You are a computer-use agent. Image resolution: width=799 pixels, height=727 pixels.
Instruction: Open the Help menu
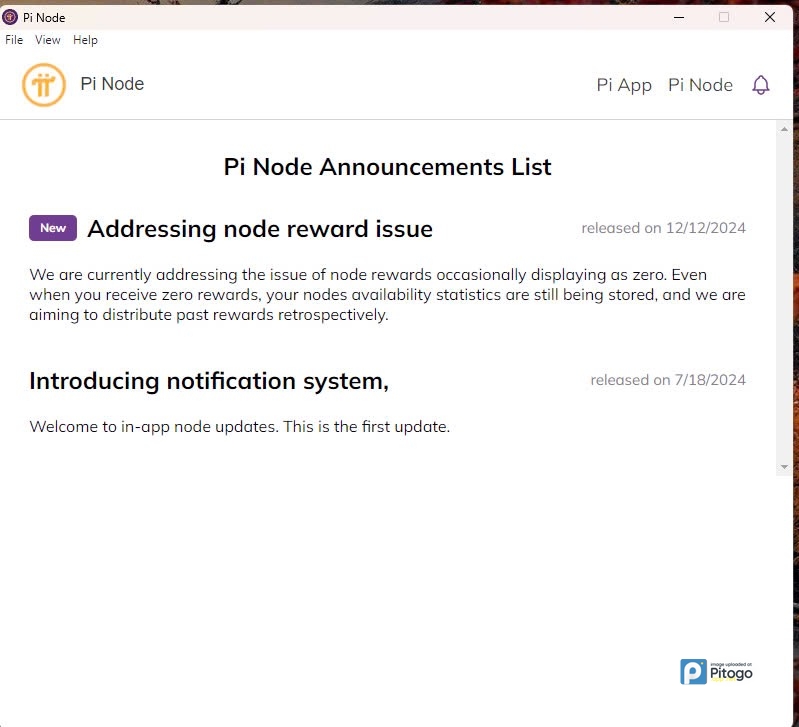[x=85, y=40]
